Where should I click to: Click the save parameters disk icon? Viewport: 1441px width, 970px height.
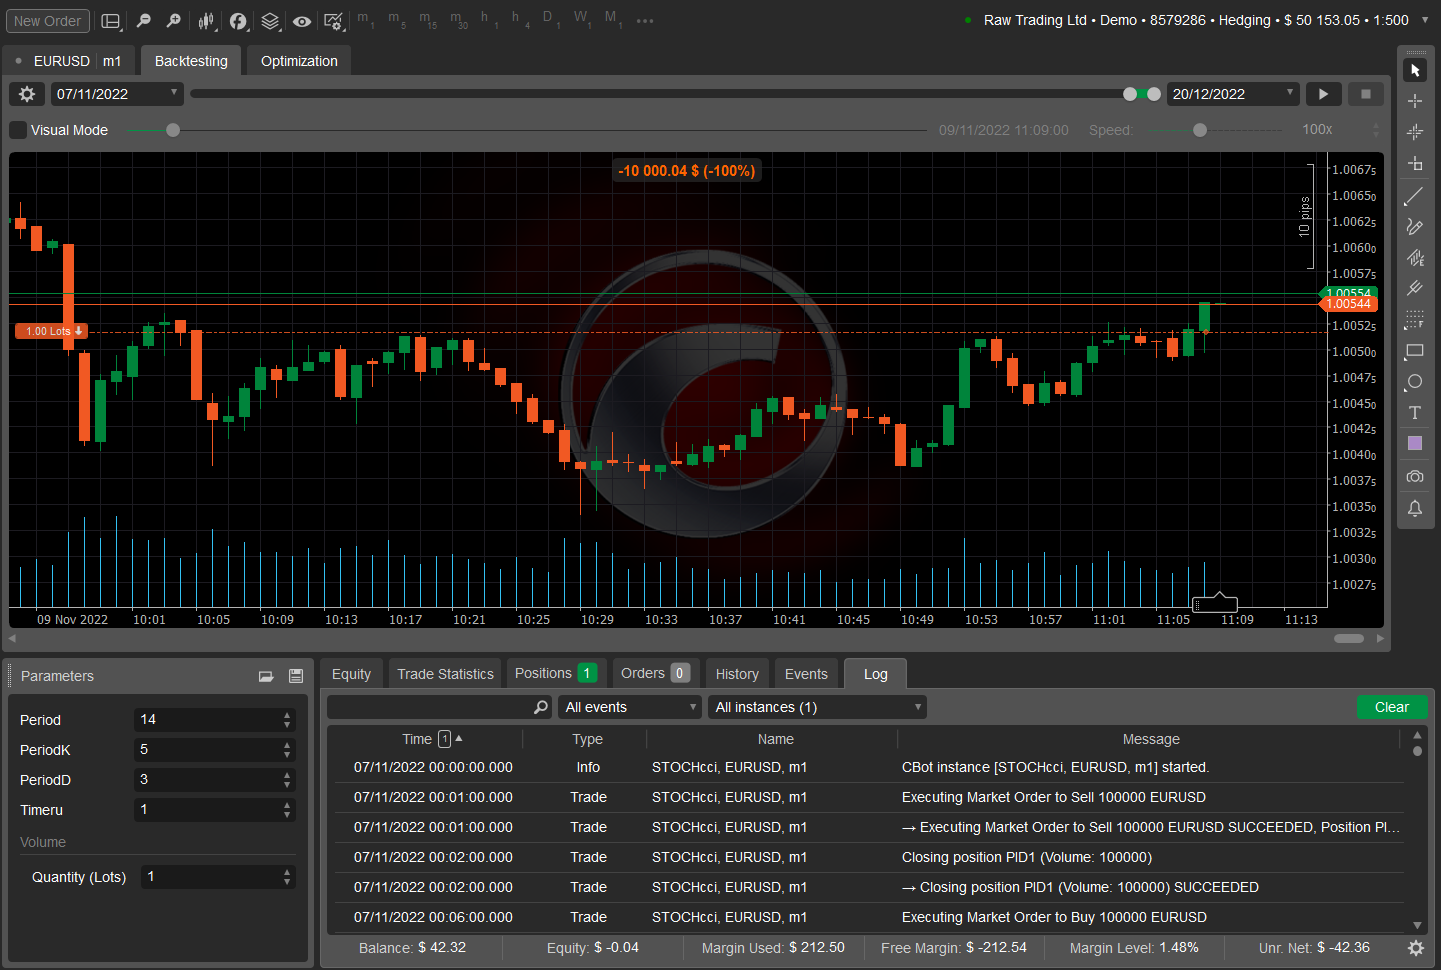coord(296,676)
